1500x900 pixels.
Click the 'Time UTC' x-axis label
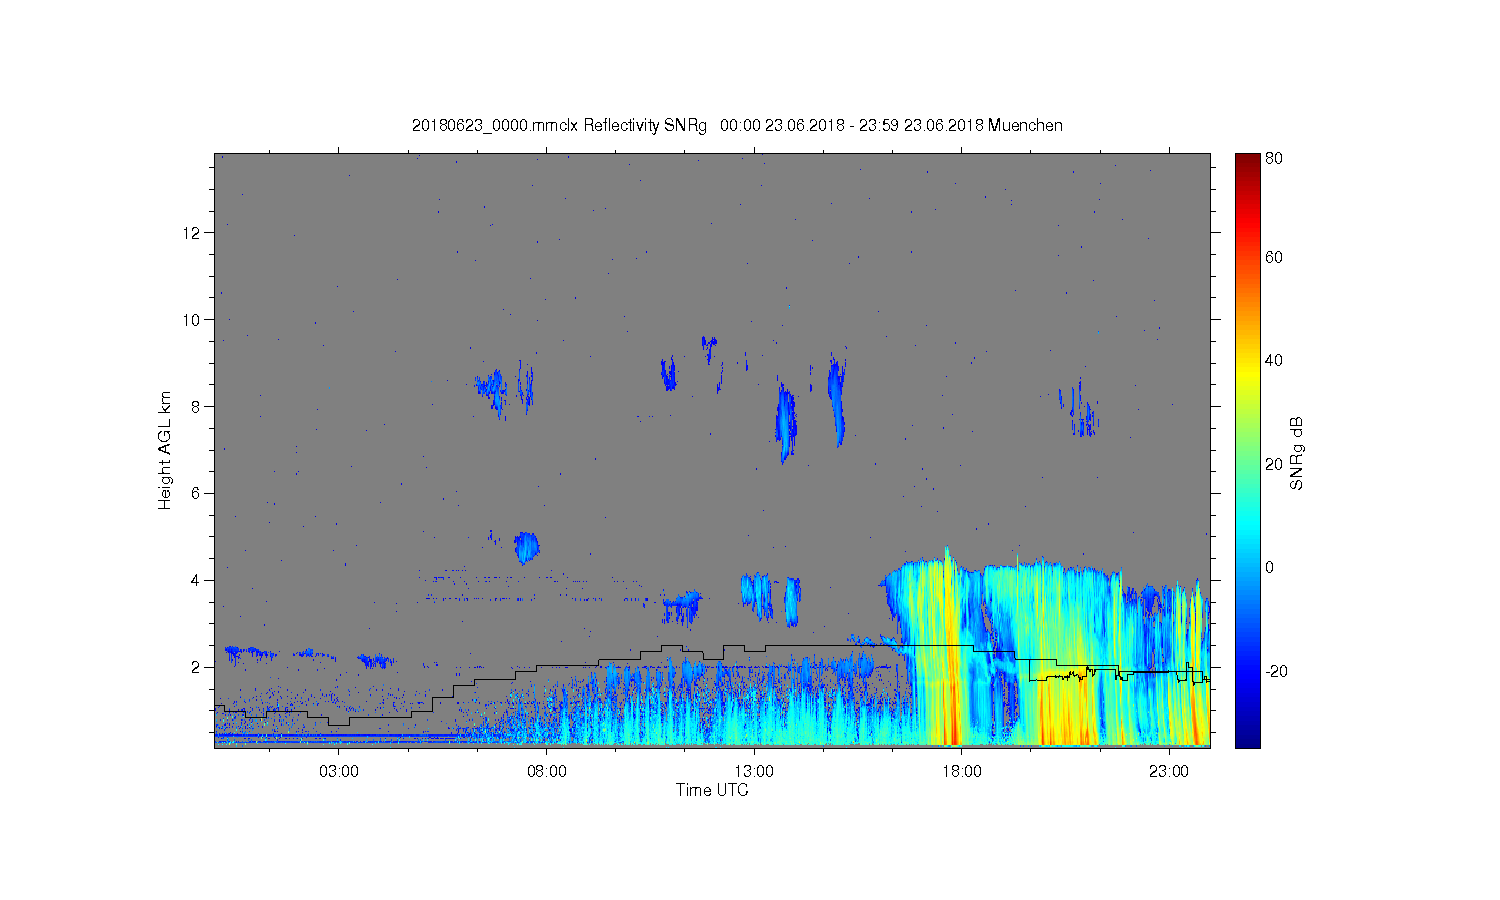tap(712, 790)
